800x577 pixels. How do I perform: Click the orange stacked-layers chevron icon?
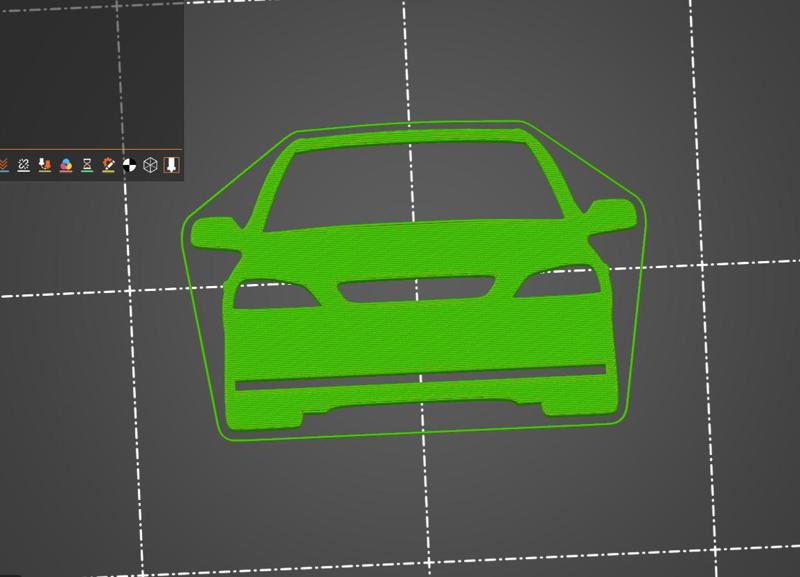[4, 164]
